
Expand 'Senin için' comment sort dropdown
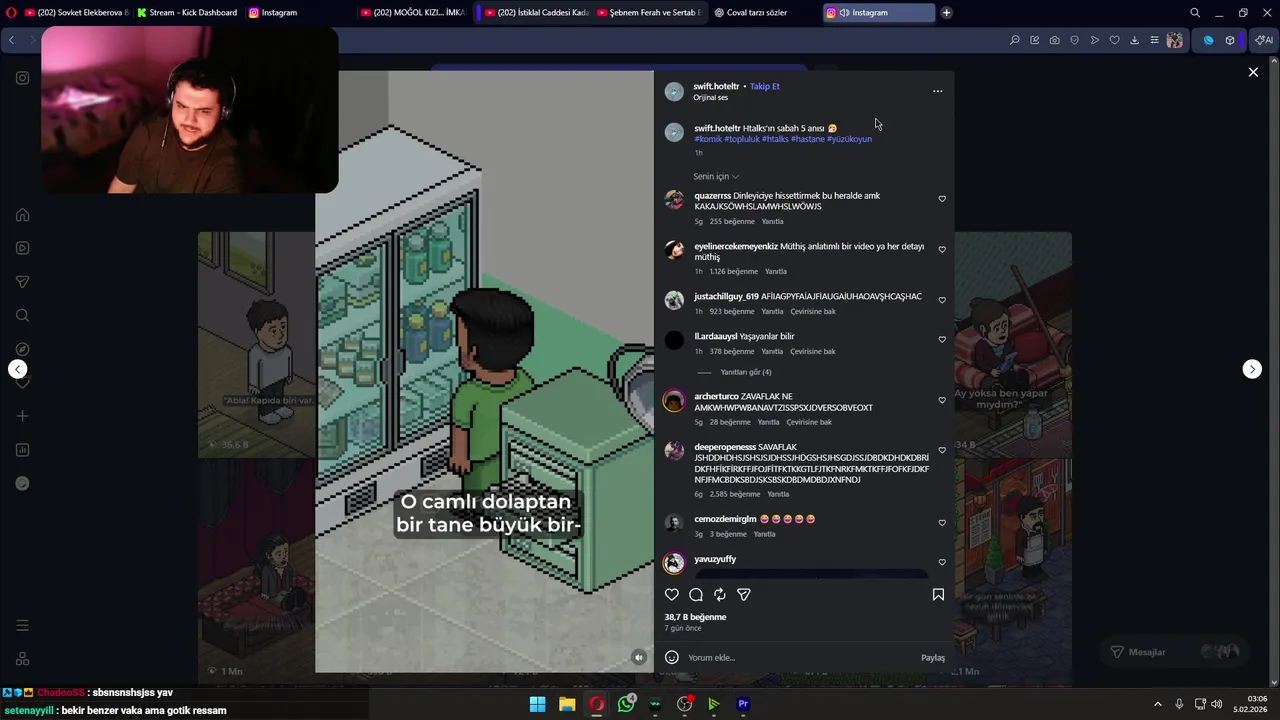tap(716, 176)
